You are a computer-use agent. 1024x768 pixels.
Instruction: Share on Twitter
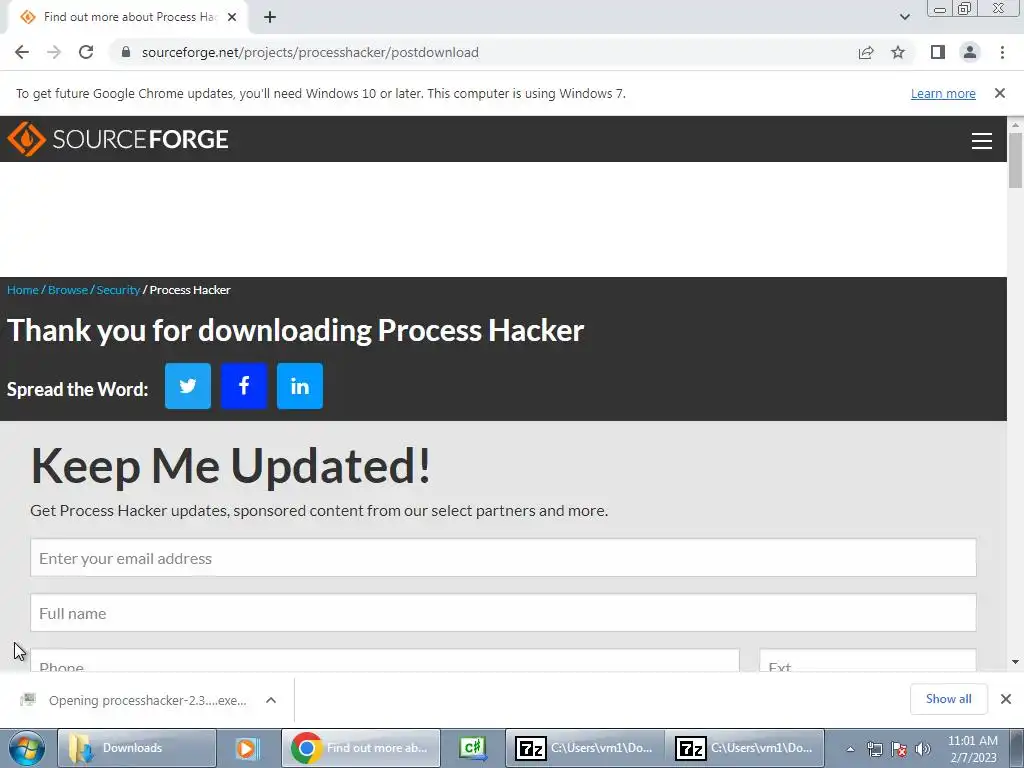click(188, 386)
